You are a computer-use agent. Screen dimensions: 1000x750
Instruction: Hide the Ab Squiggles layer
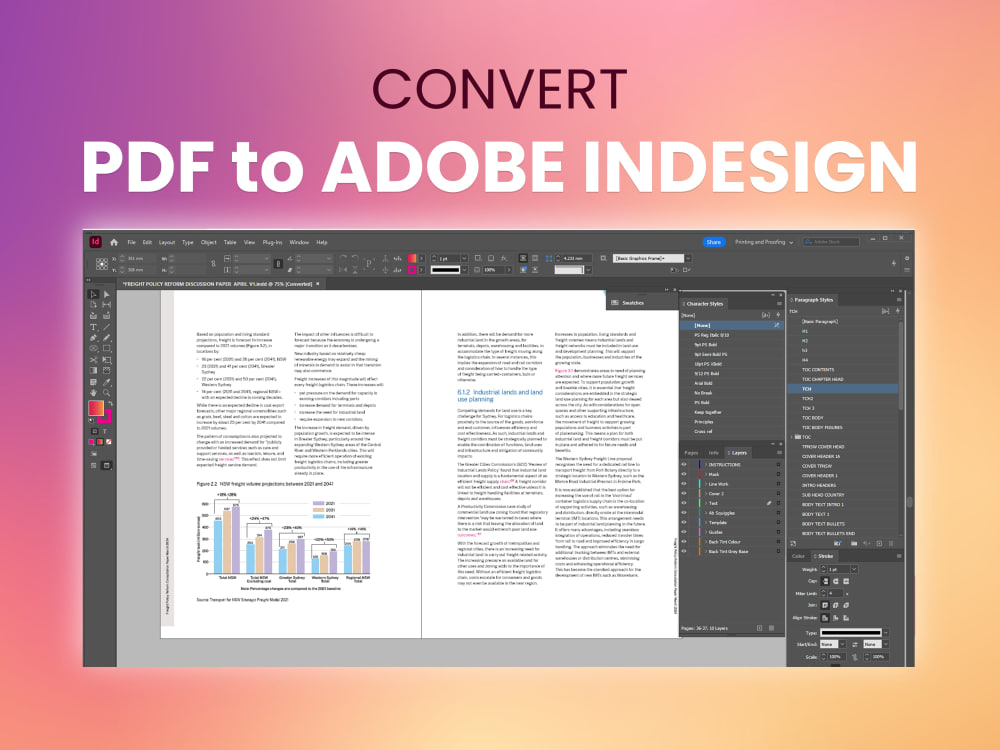tap(684, 513)
